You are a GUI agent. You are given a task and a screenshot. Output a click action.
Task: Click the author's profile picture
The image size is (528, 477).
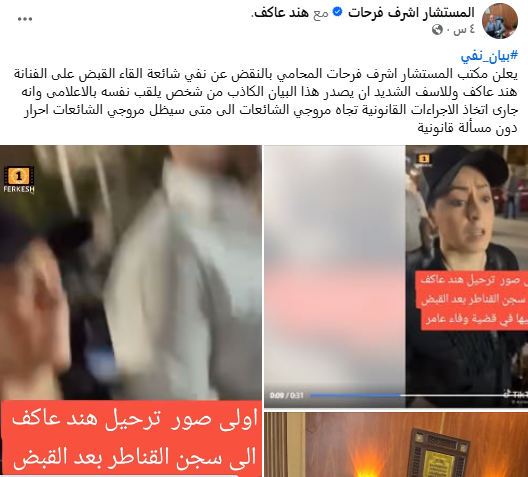500,21
